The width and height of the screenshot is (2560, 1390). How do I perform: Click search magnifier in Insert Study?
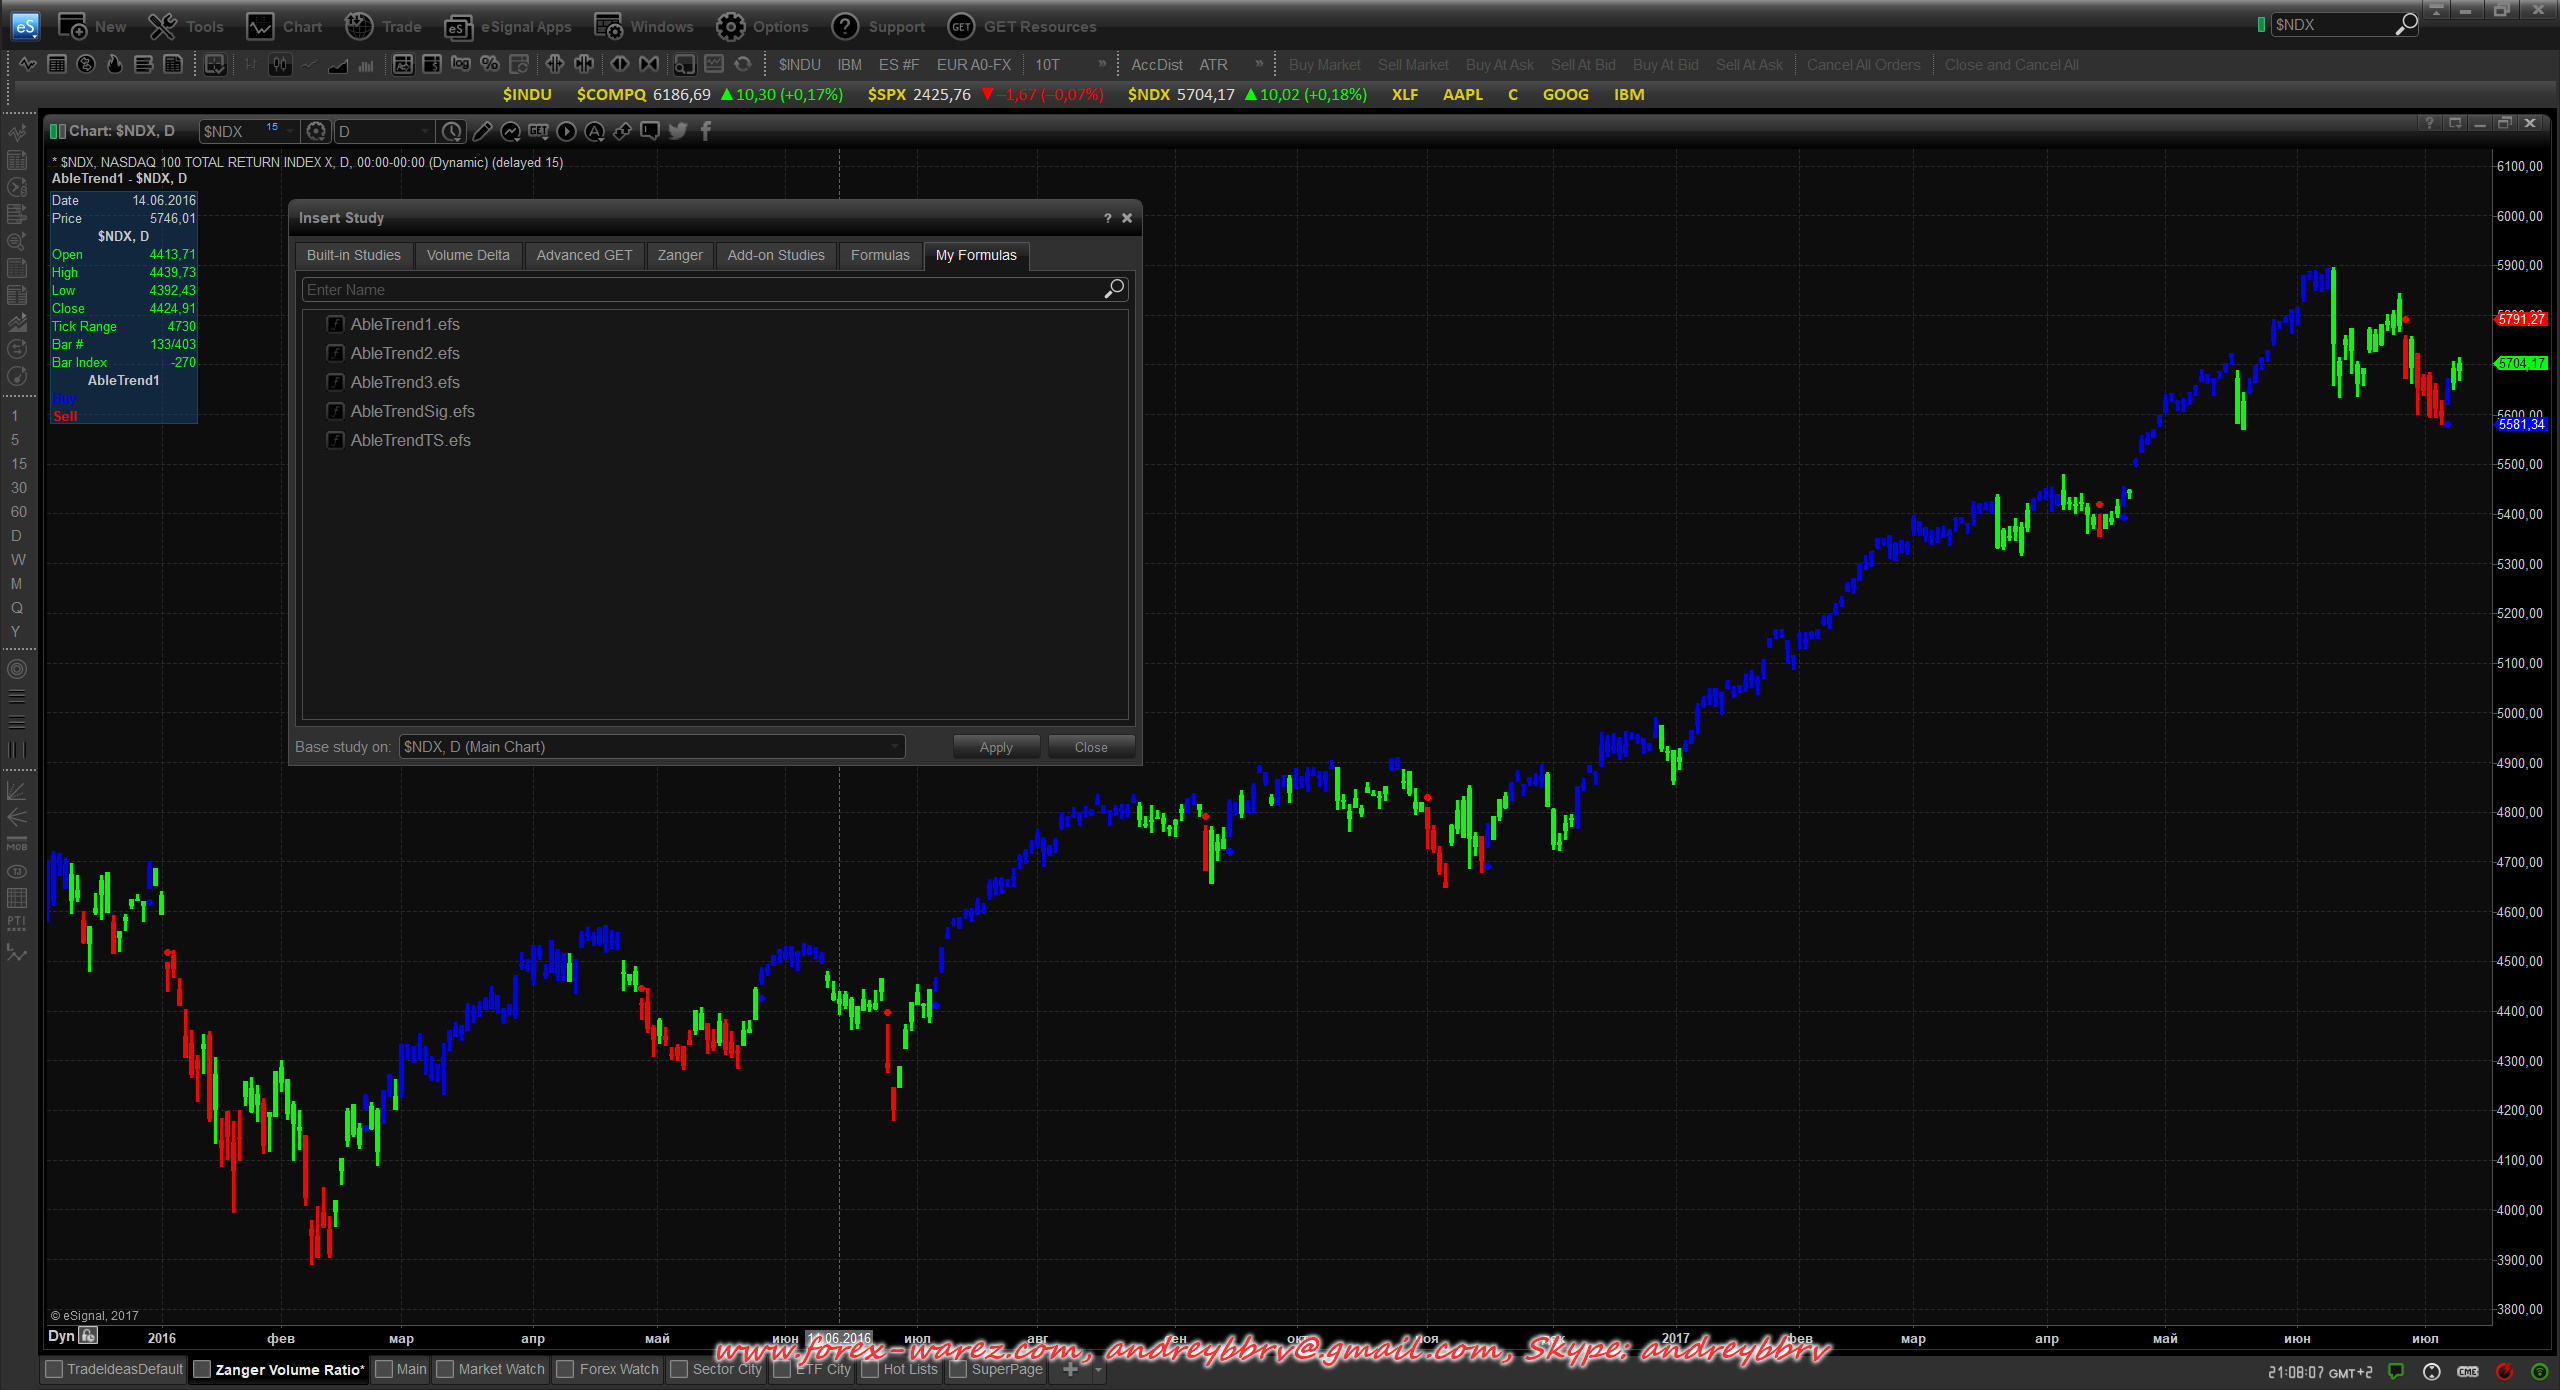[x=1114, y=289]
